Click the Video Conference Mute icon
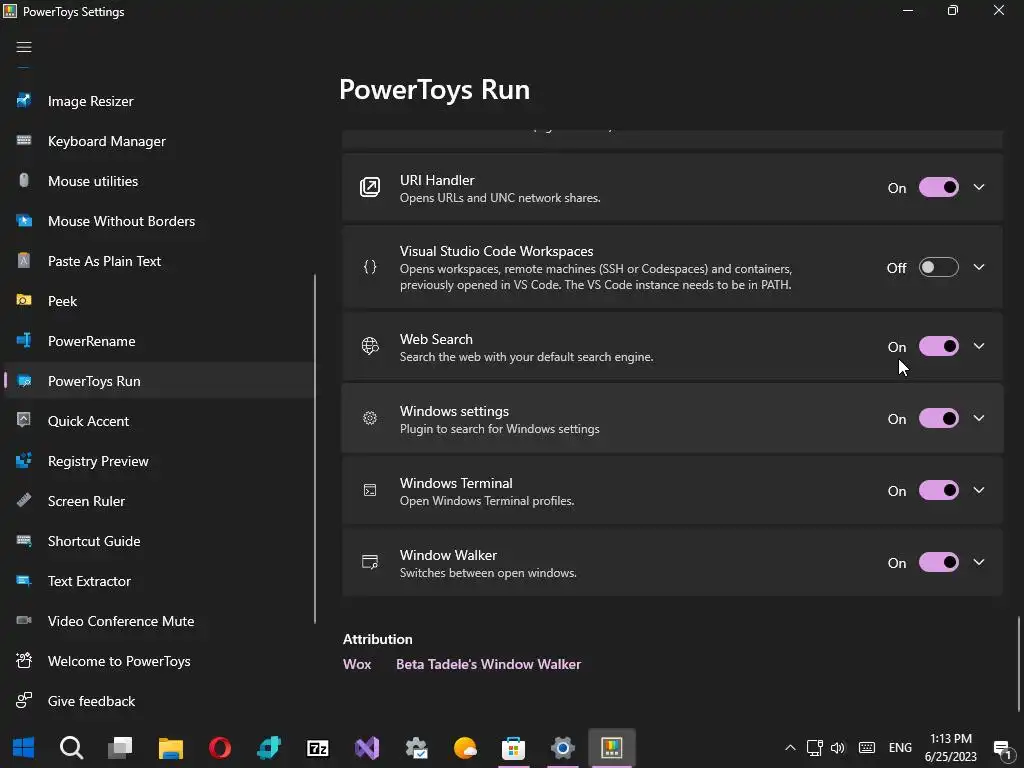The height and width of the screenshot is (768, 1024). 24,620
